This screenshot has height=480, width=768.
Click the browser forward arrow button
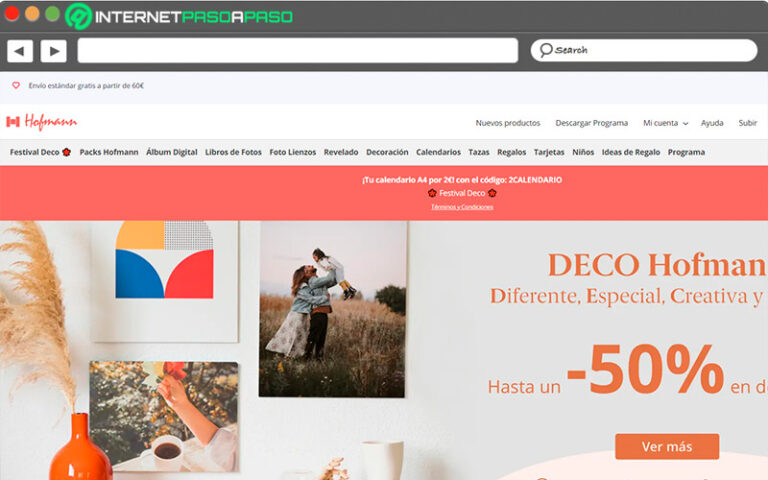[x=54, y=51]
